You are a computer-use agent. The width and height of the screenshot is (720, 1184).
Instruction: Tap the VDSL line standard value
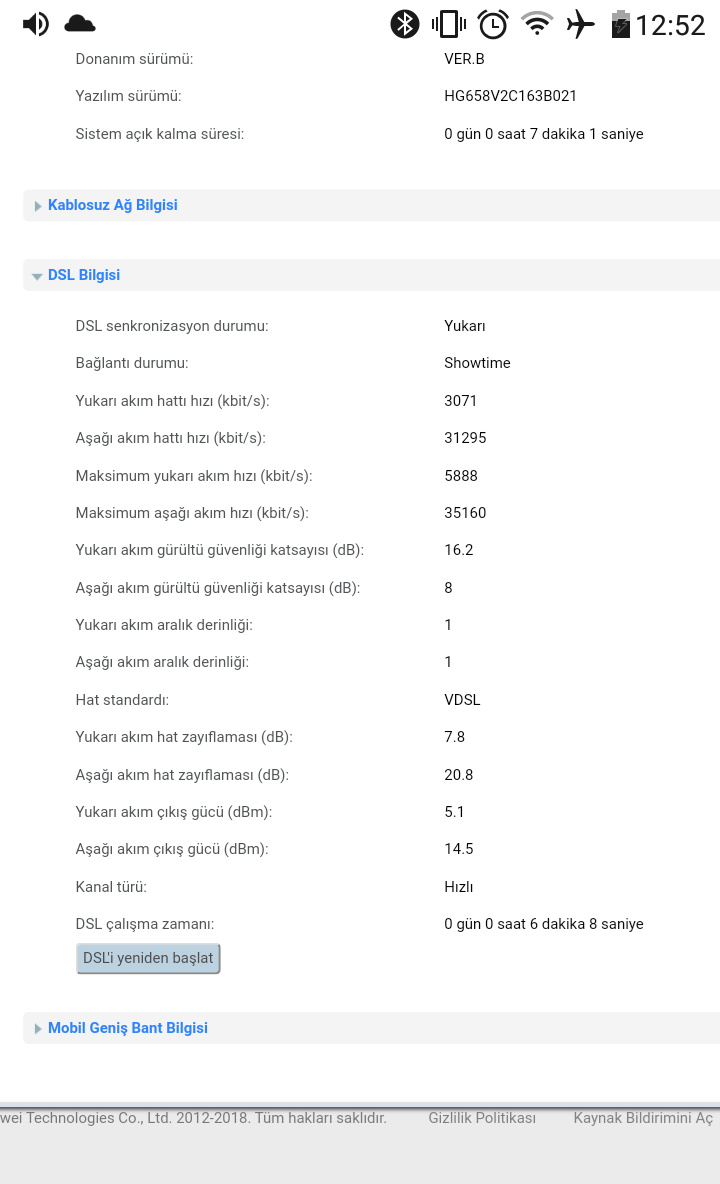click(x=462, y=700)
